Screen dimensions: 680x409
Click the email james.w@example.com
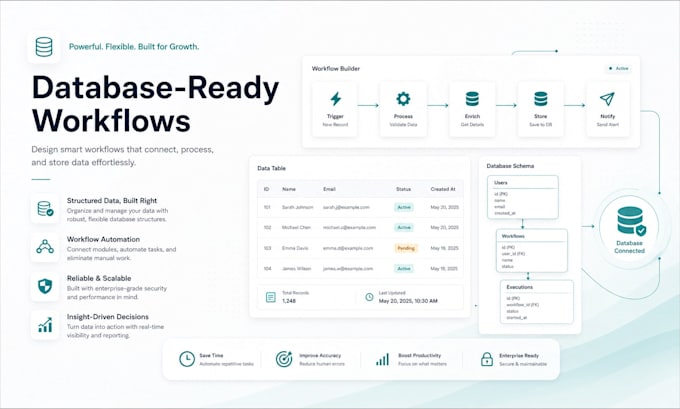[348, 268]
